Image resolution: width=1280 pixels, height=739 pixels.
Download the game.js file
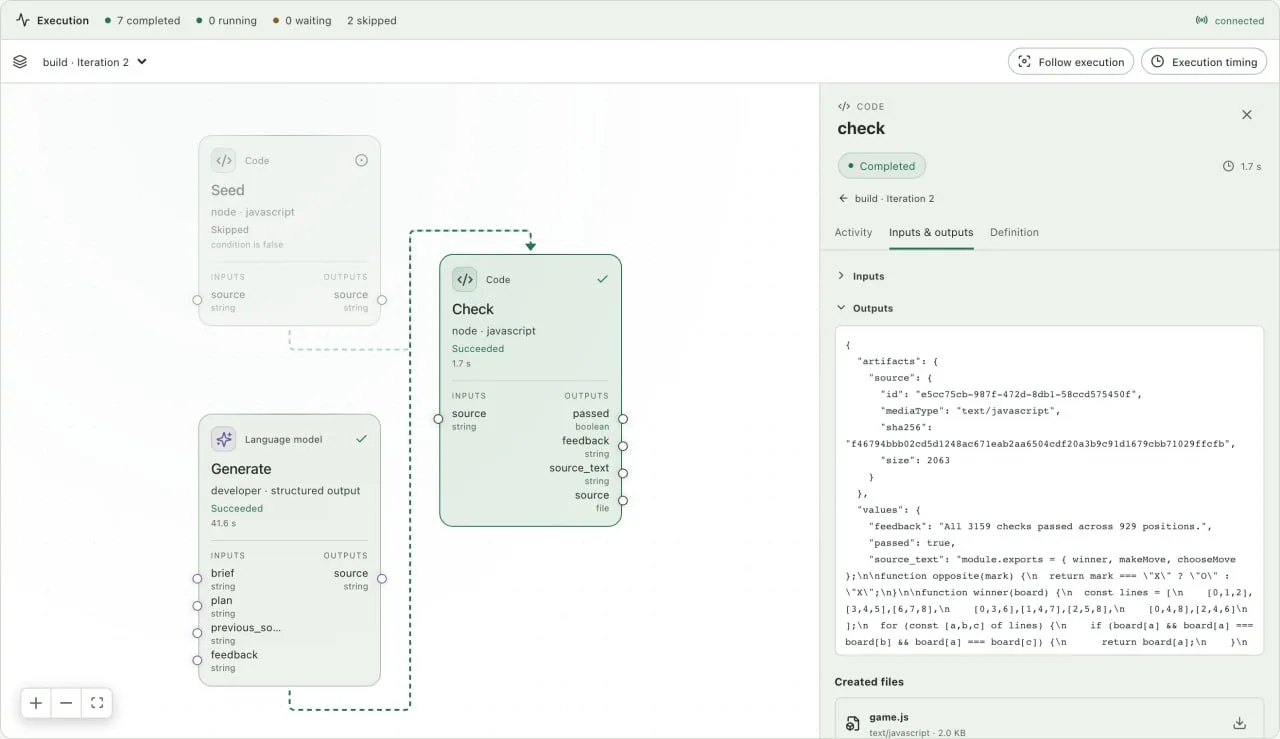1240,724
